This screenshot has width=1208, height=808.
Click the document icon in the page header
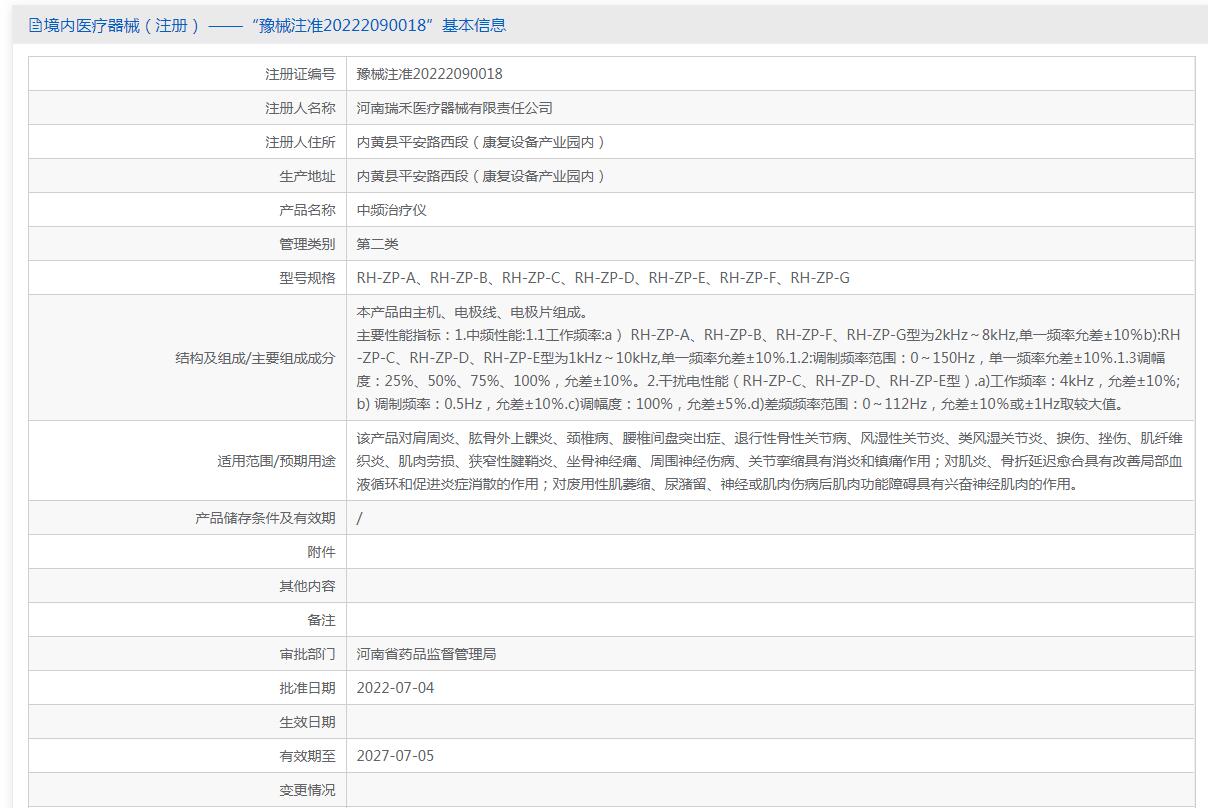click(35, 26)
